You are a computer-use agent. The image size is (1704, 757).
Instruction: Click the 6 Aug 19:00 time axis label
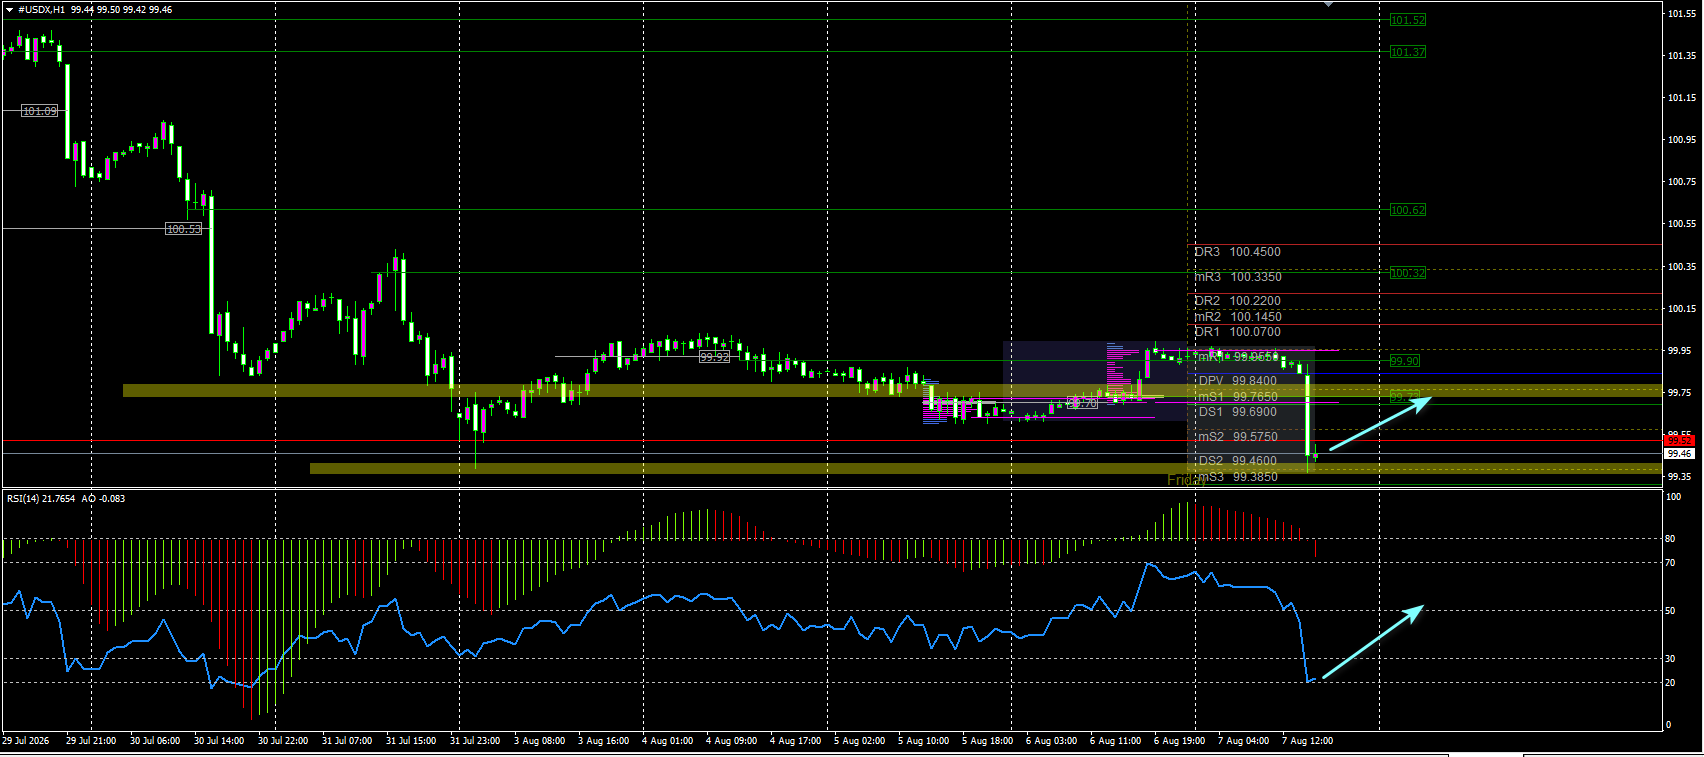point(1179,741)
